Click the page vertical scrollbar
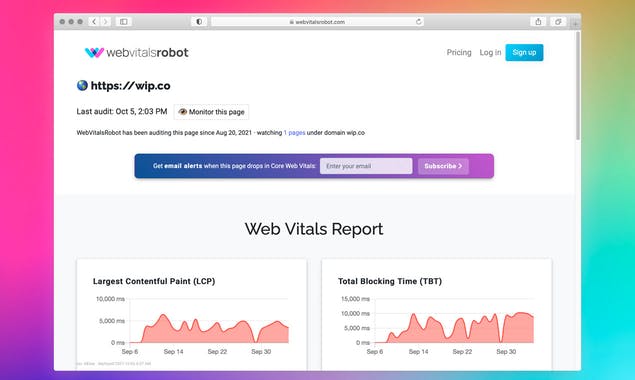 pyautogui.click(x=577, y=86)
